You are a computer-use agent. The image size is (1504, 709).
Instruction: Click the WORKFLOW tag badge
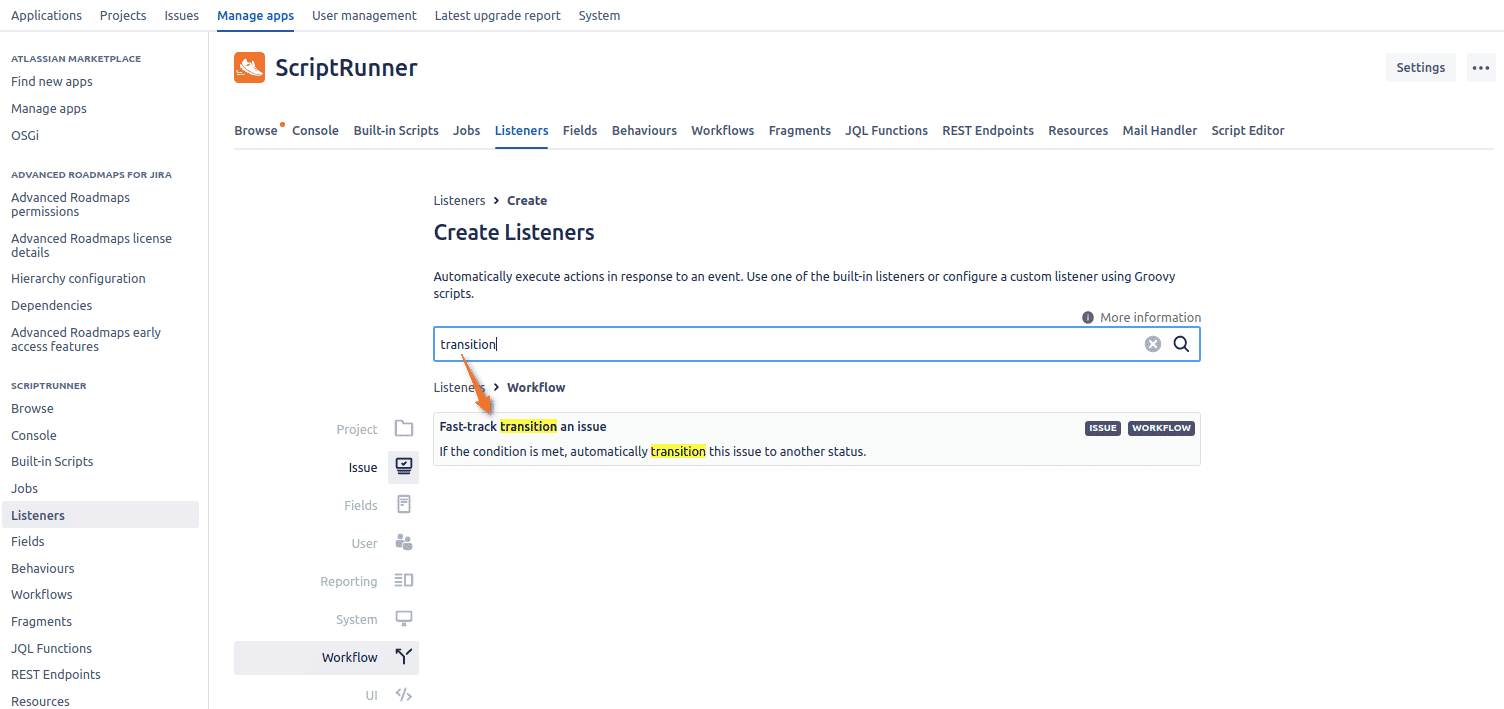click(x=1162, y=428)
